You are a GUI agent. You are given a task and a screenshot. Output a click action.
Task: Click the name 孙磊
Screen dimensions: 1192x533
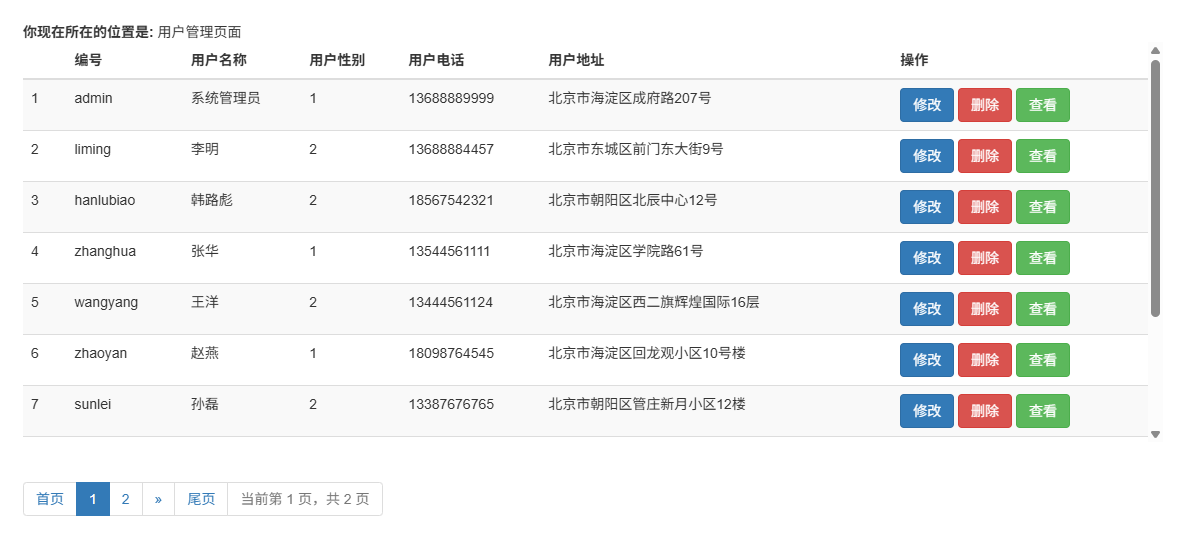point(204,404)
